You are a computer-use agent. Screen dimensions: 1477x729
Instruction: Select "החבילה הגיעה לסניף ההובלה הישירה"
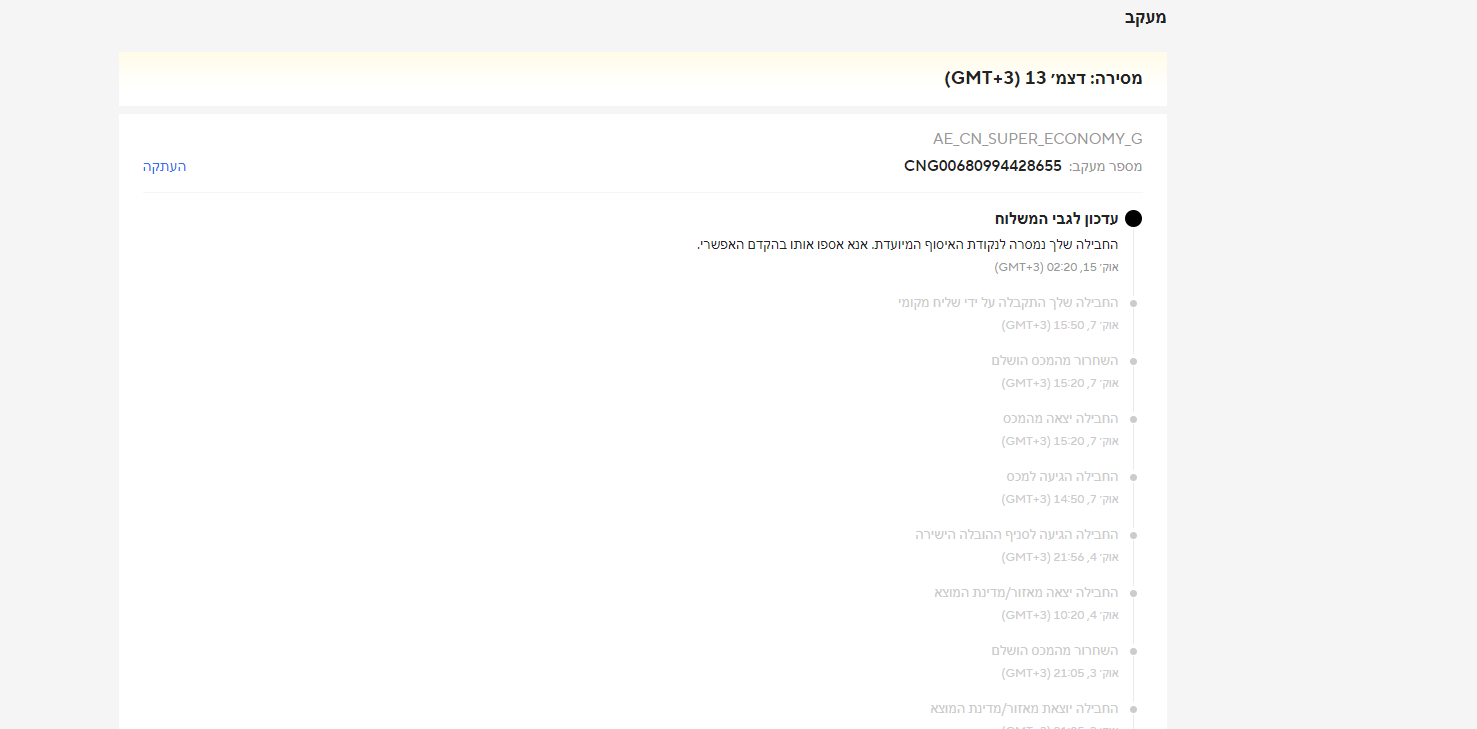pos(1017,534)
